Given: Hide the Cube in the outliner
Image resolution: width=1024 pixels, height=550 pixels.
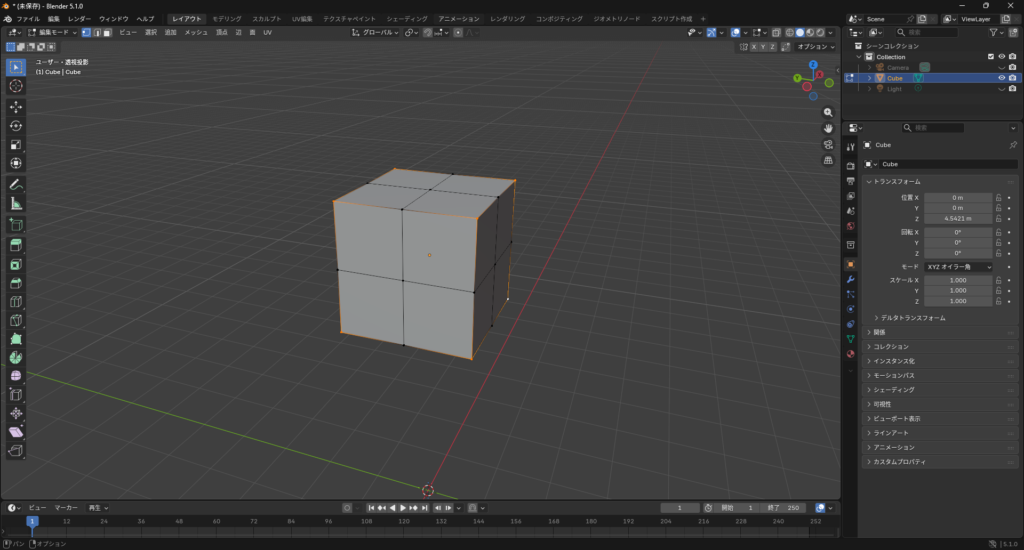Looking at the screenshot, I should [1001, 77].
